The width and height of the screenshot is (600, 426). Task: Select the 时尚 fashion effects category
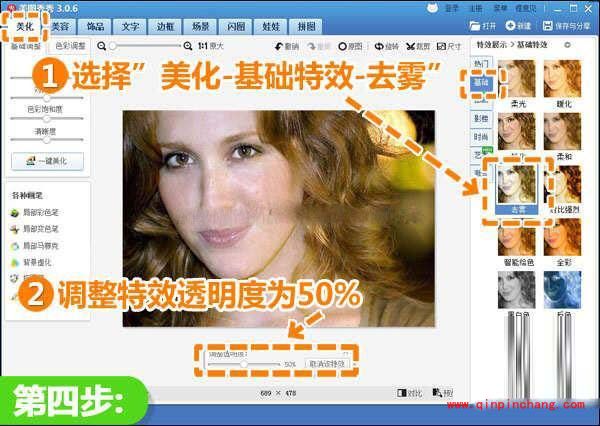(x=481, y=137)
